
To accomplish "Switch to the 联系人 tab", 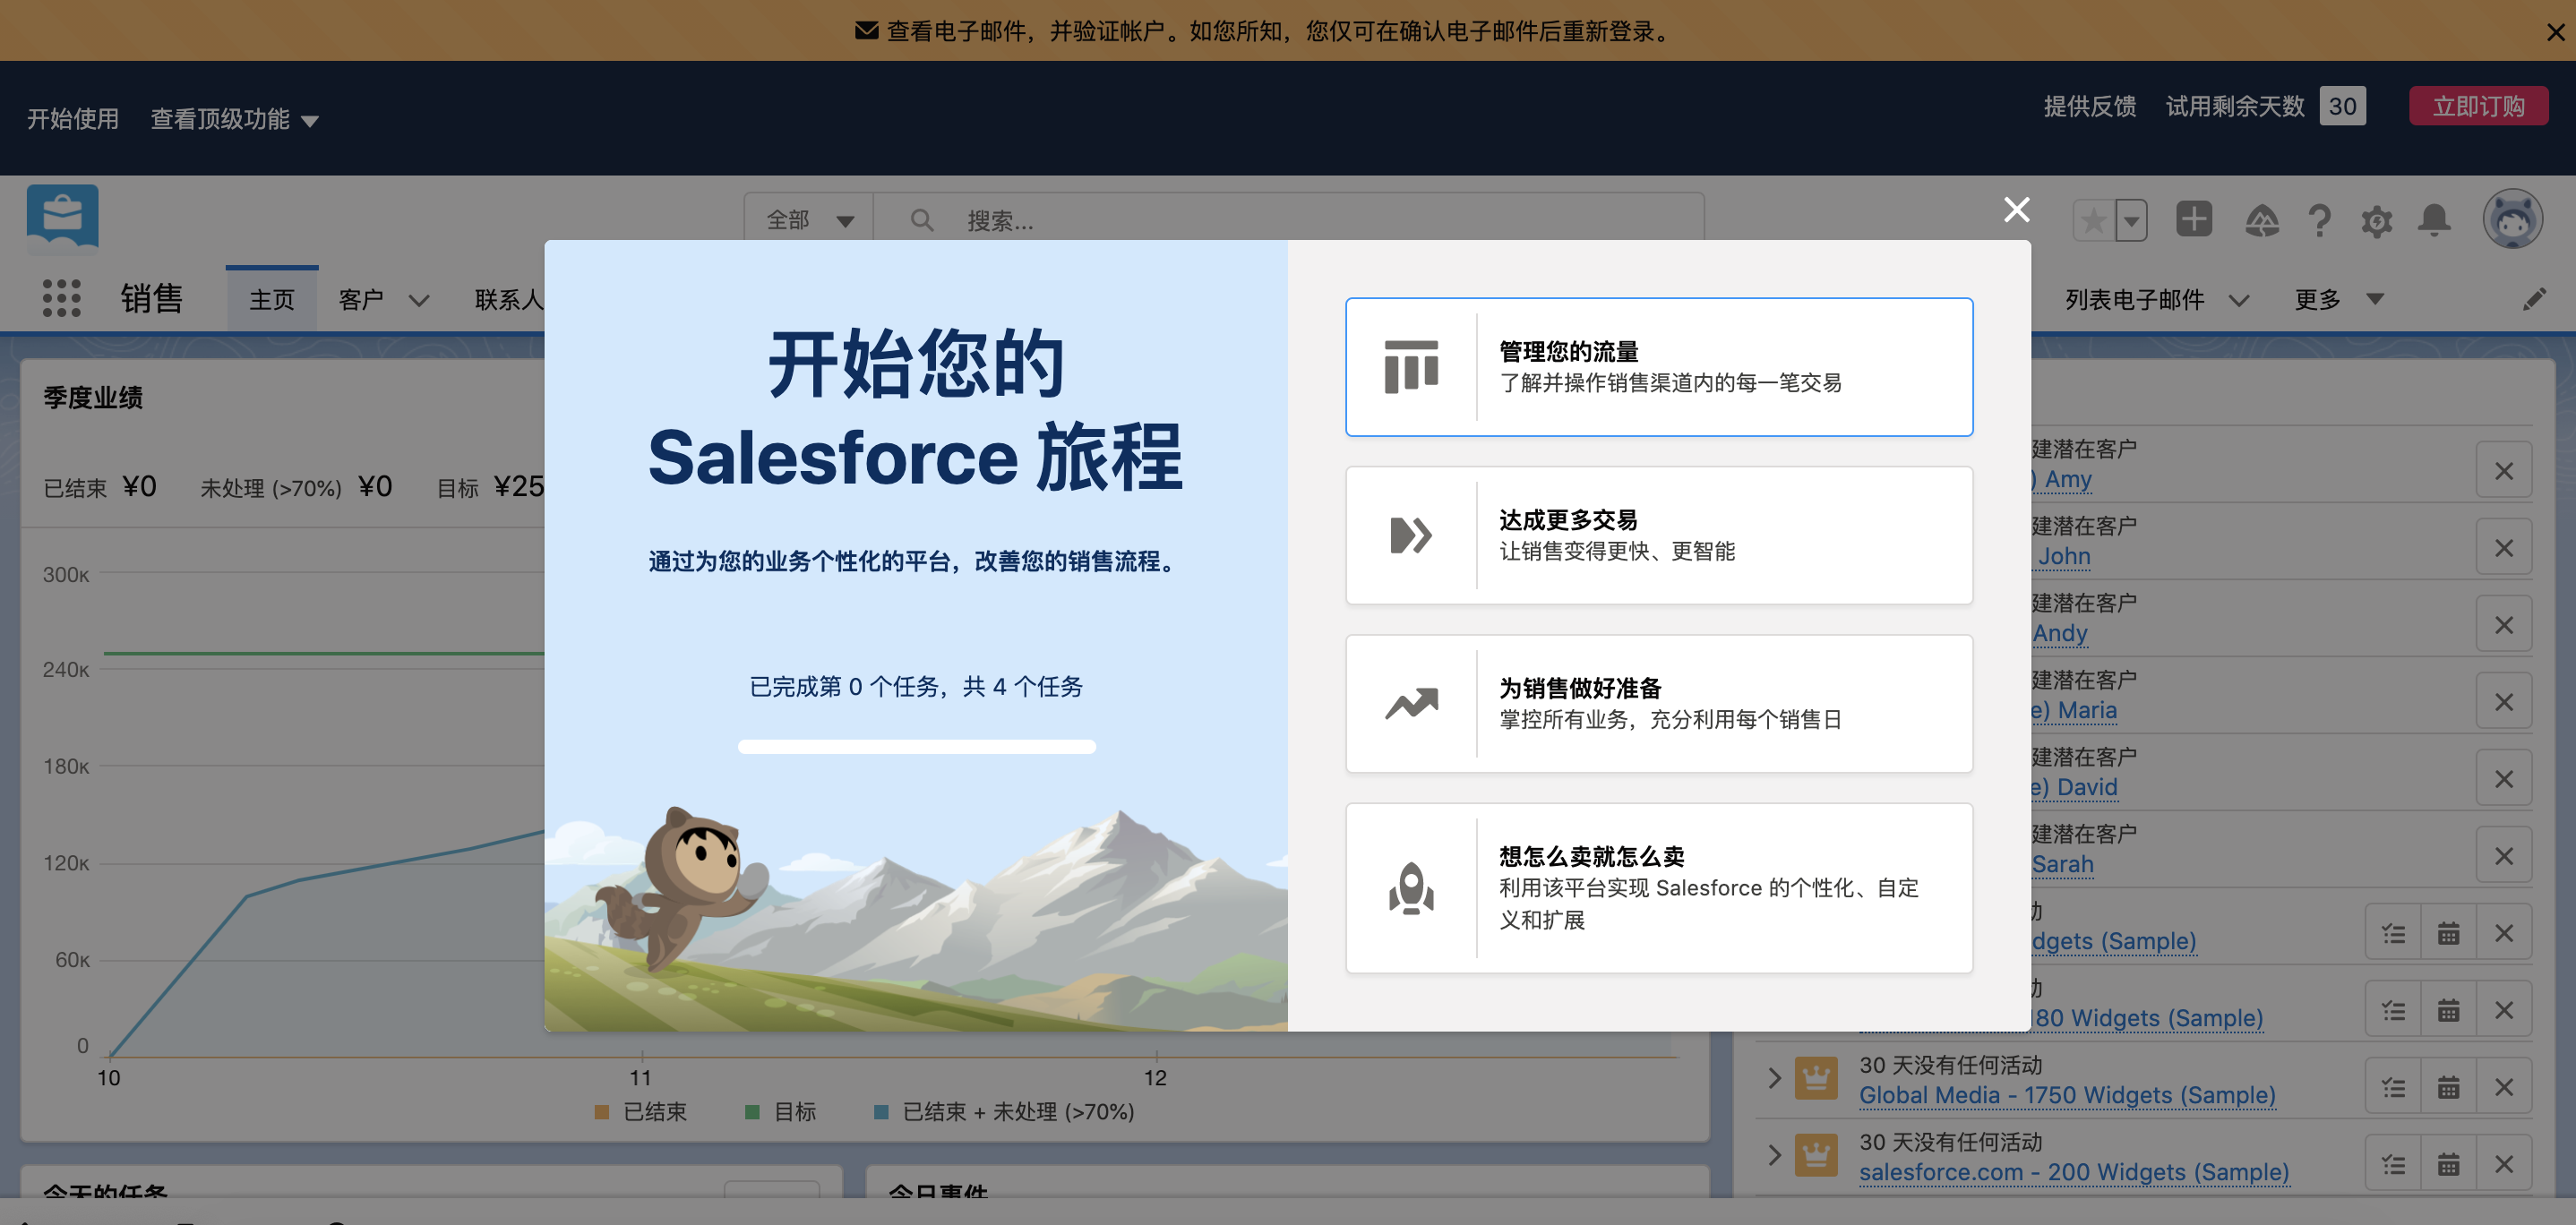I will (509, 299).
